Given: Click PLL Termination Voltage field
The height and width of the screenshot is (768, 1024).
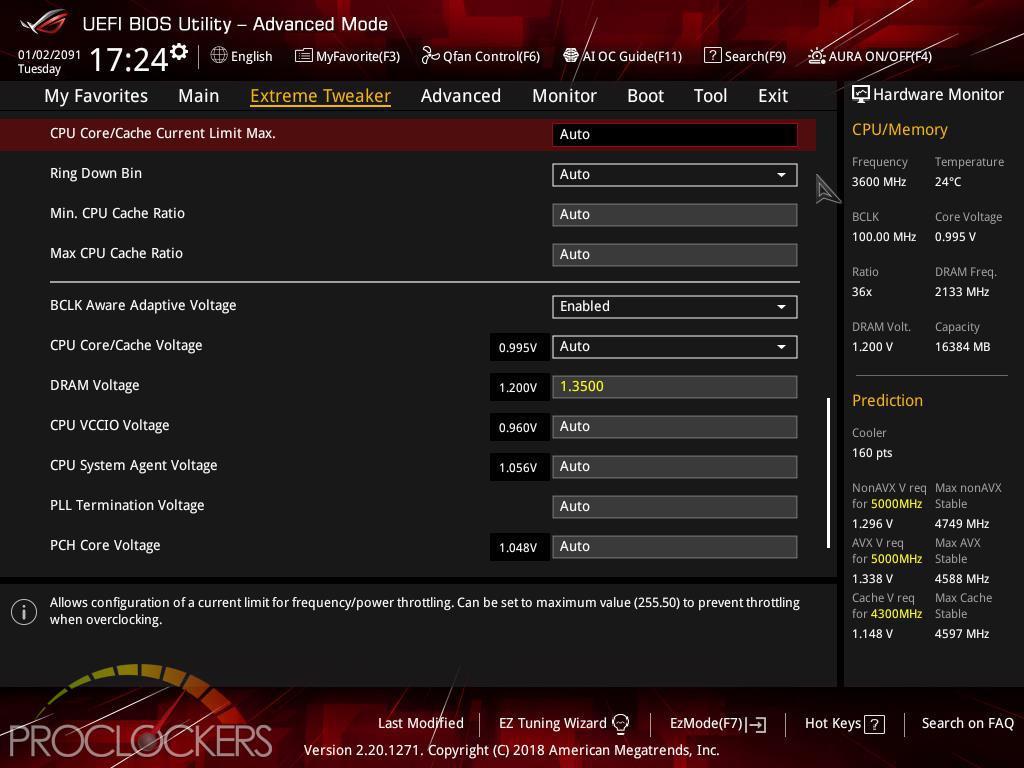Looking at the screenshot, I should 675,506.
